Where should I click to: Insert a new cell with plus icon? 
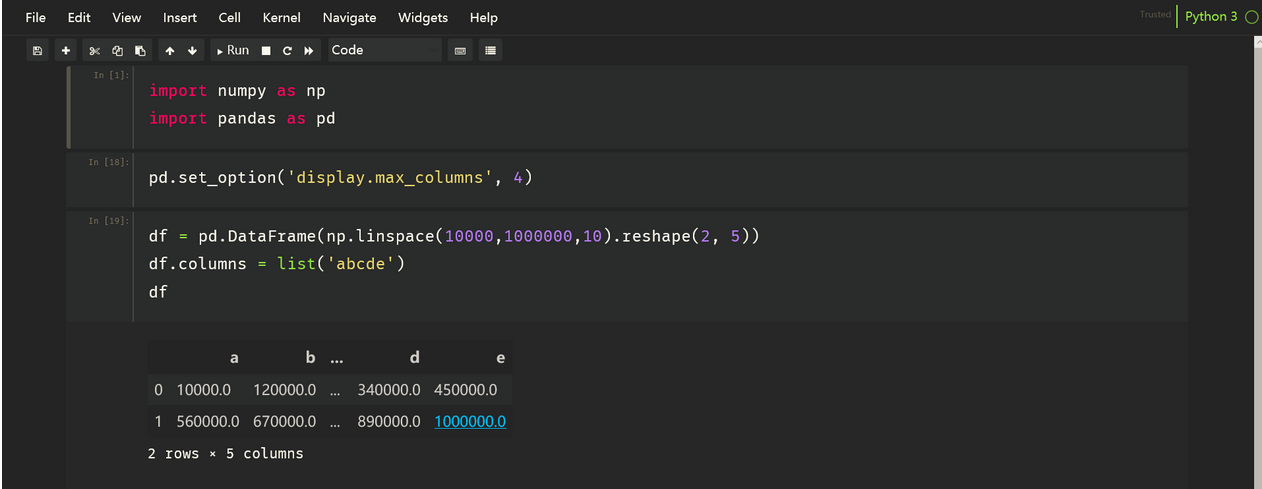66,50
